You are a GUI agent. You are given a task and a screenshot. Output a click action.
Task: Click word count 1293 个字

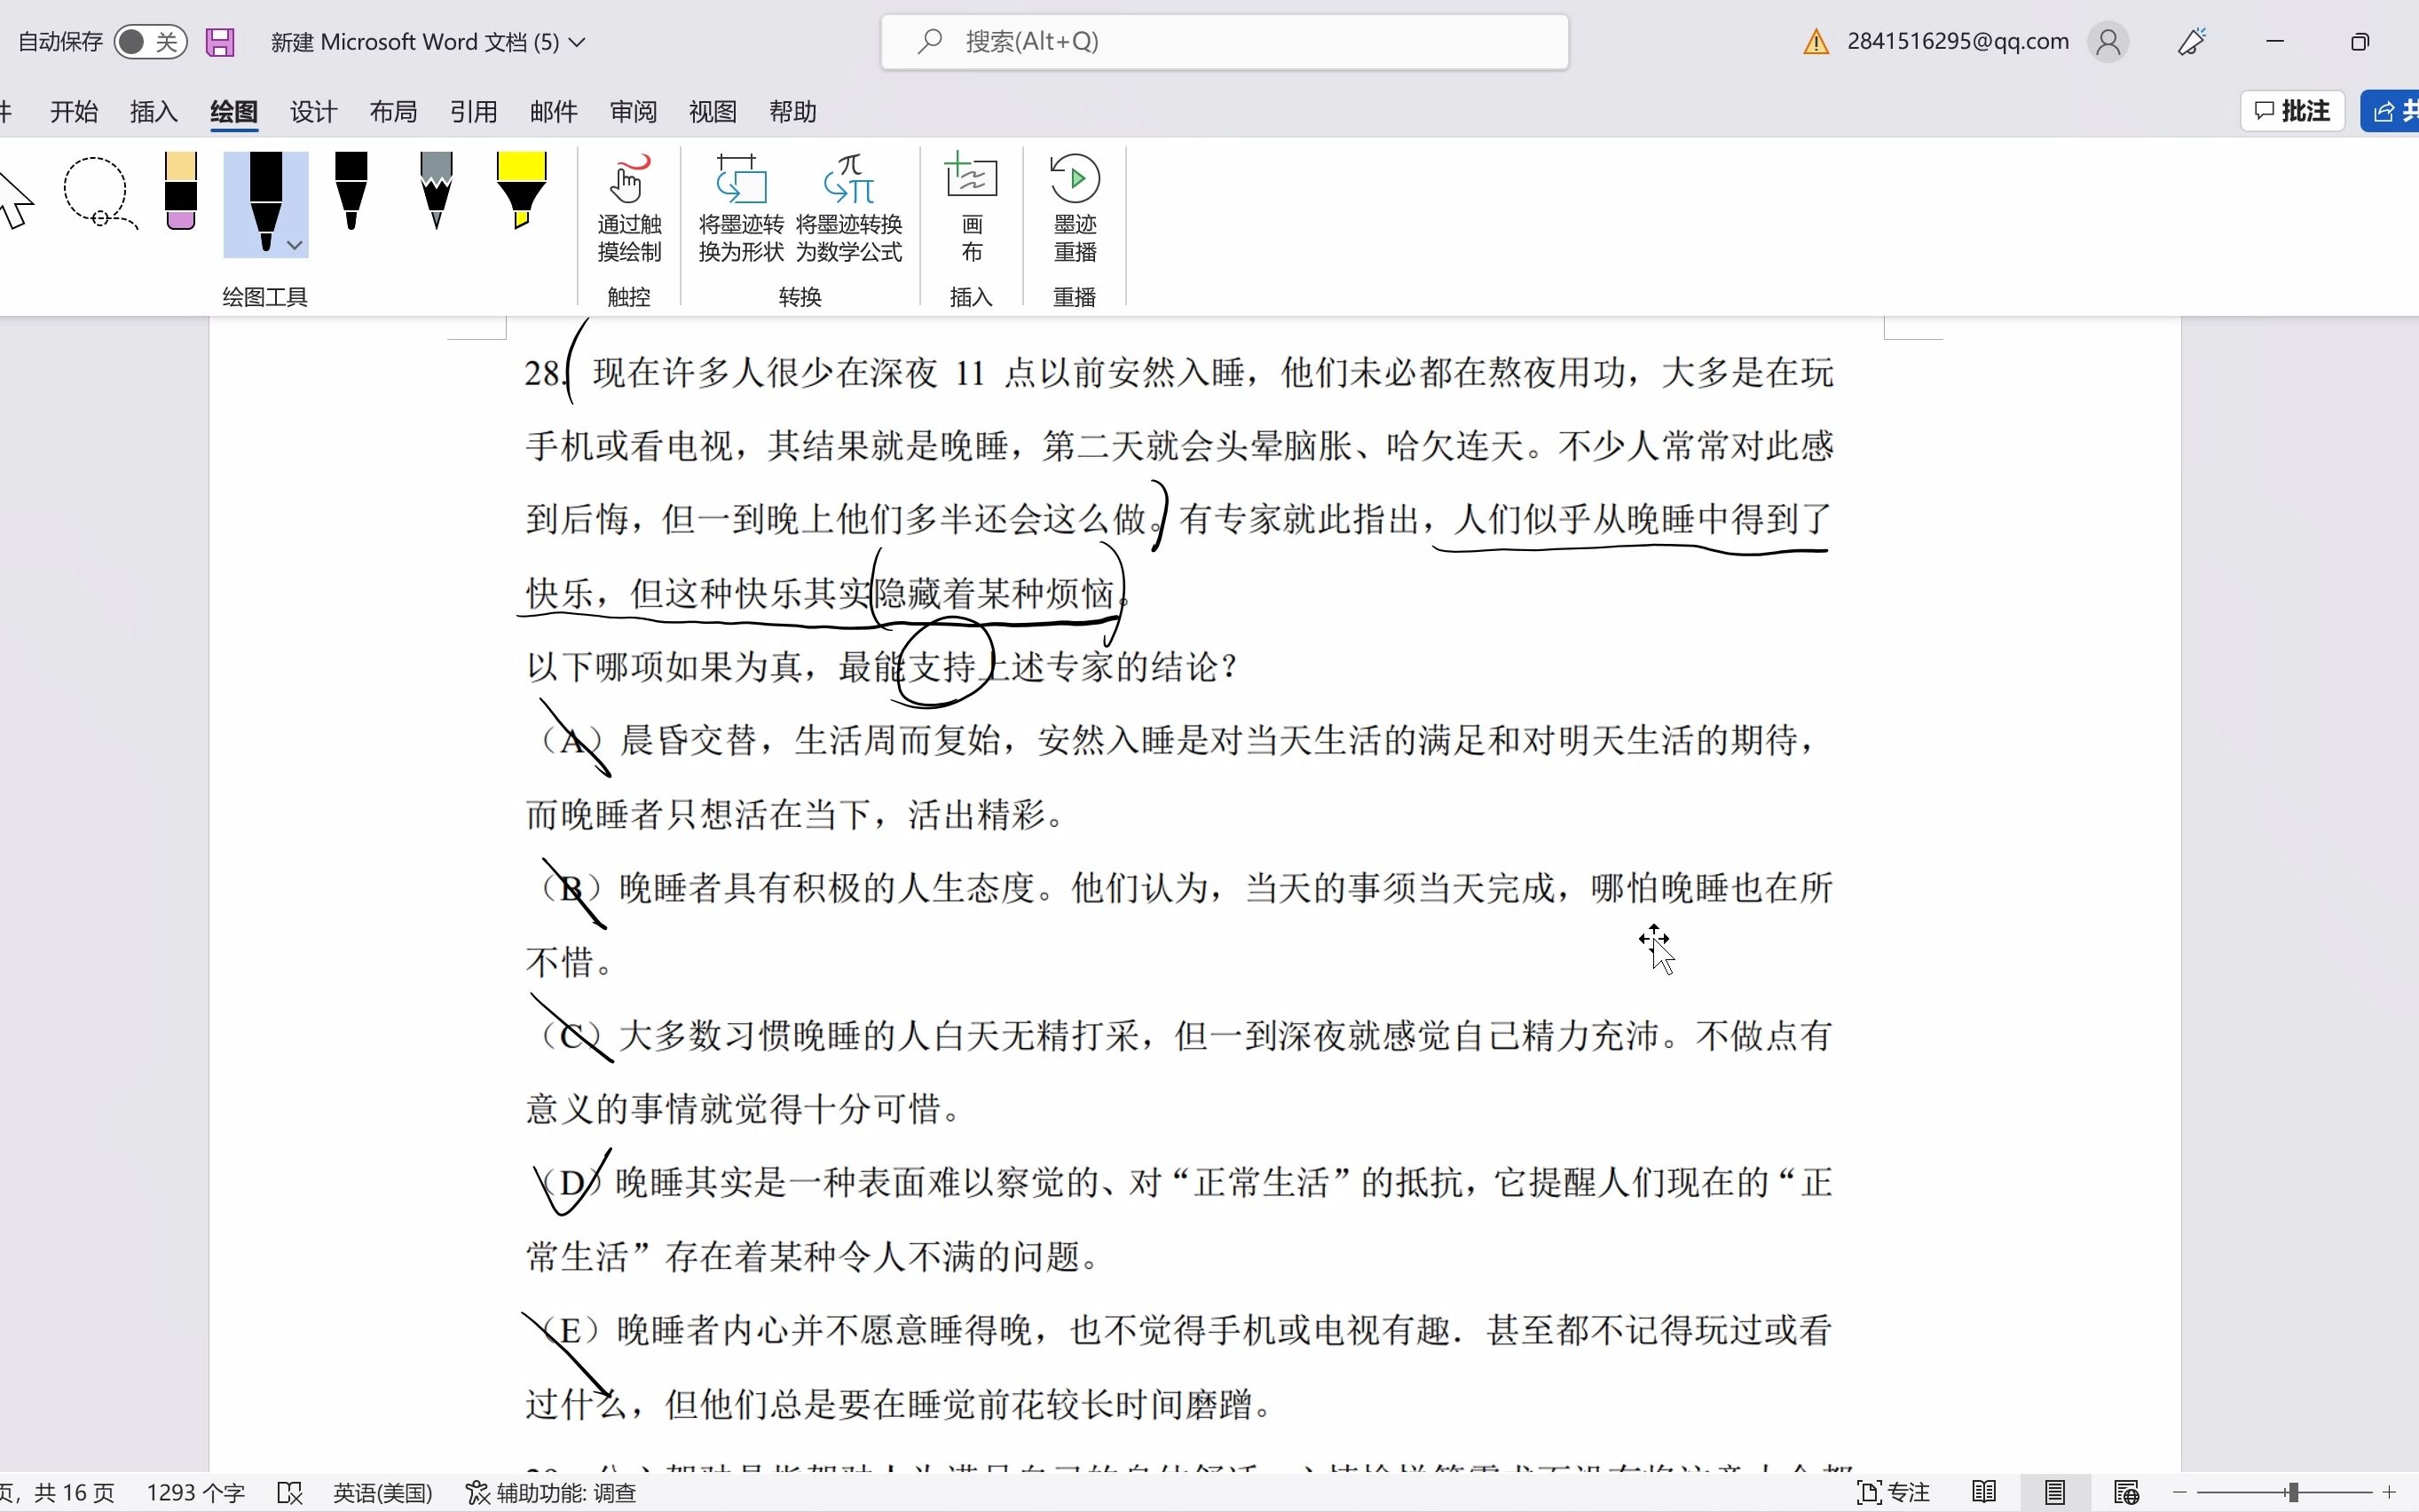point(196,1493)
